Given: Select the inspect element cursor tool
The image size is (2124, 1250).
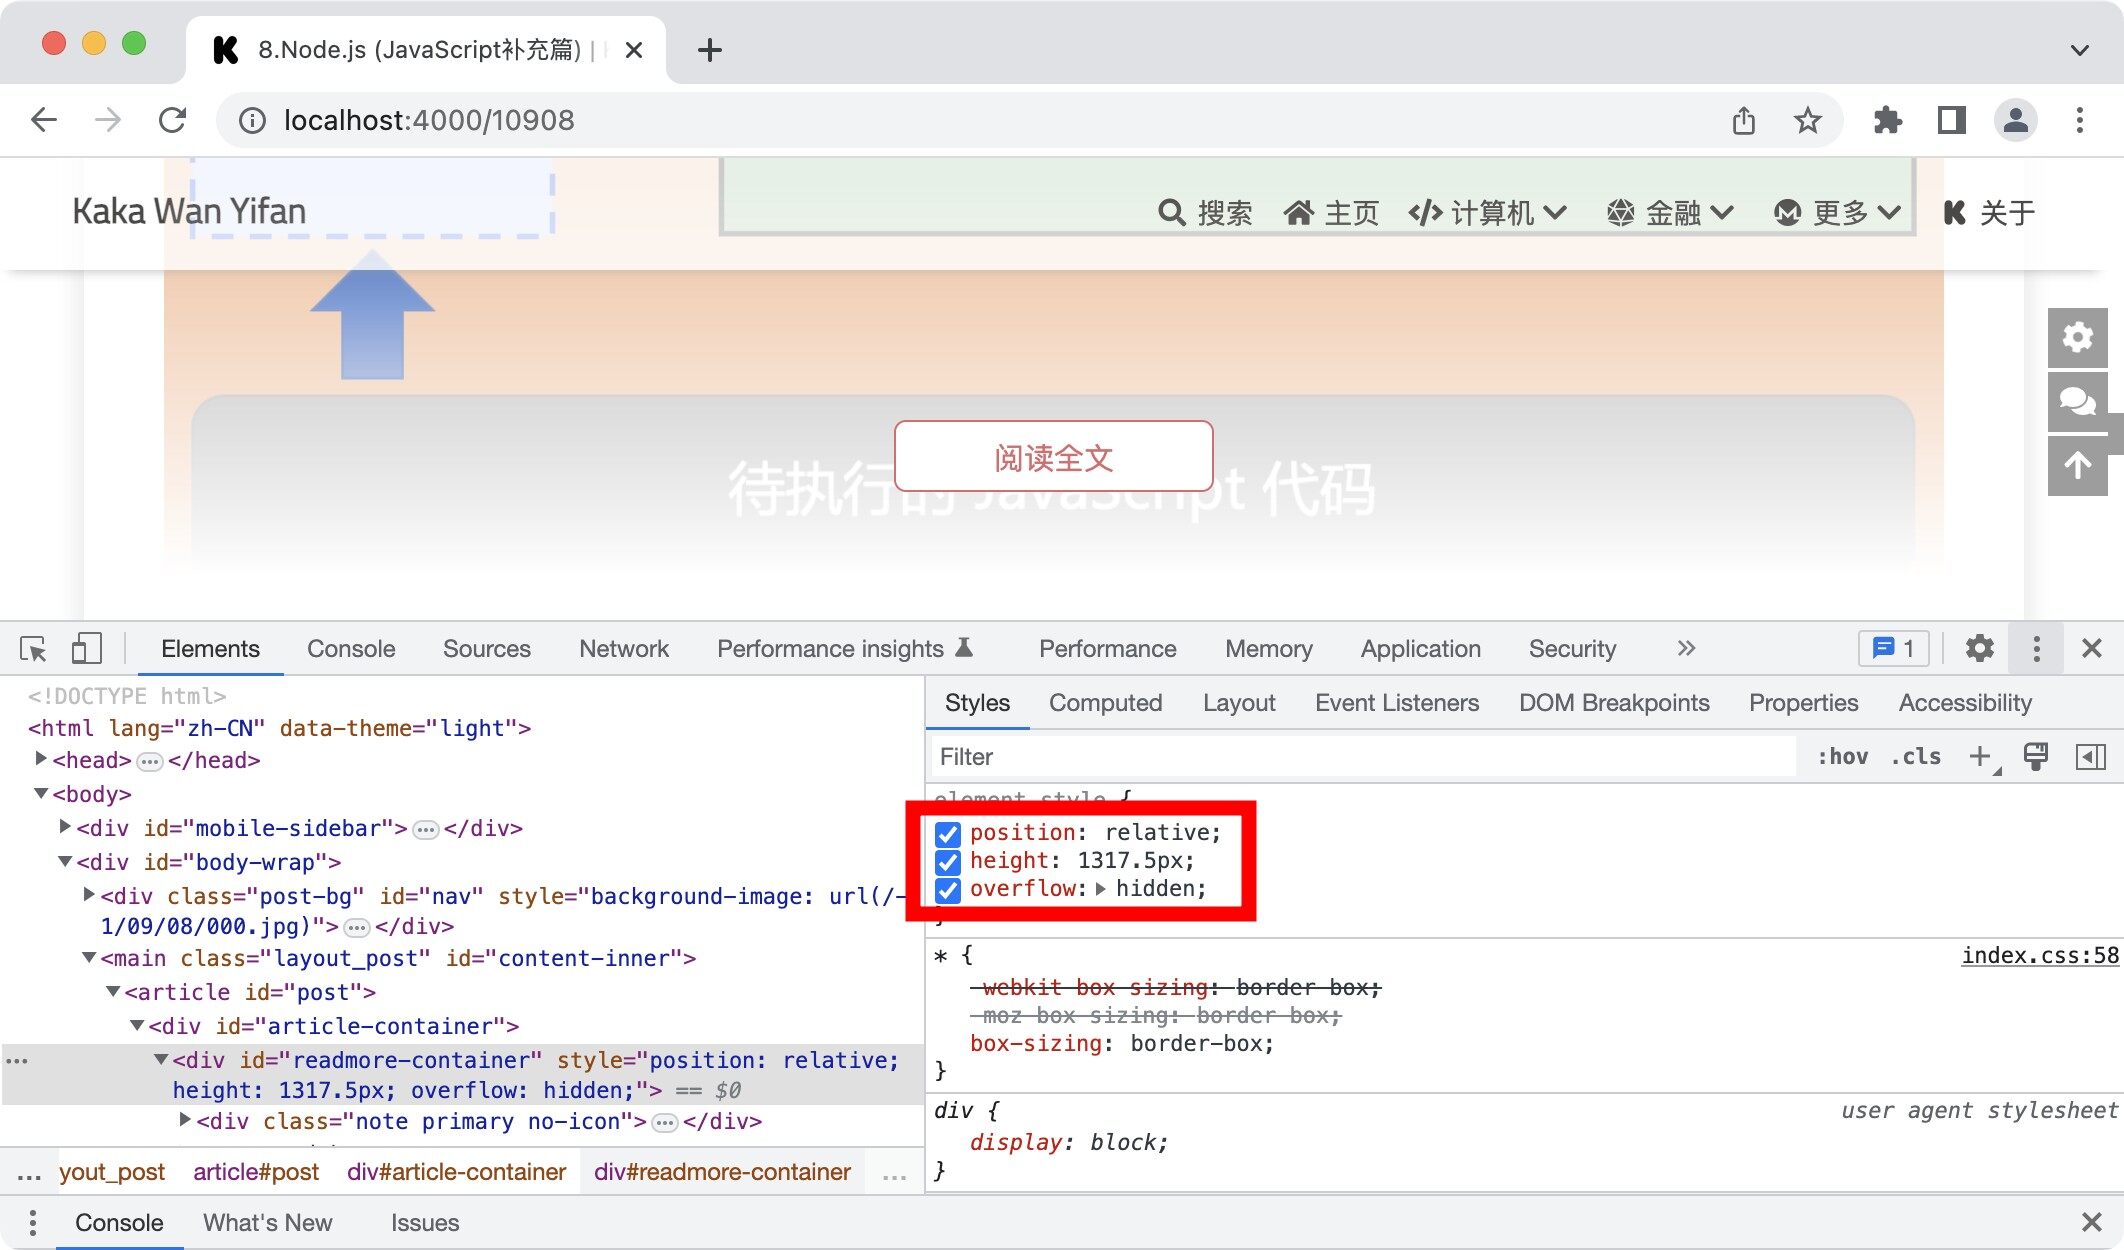Looking at the screenshot, I should click(x=33, y=648).
